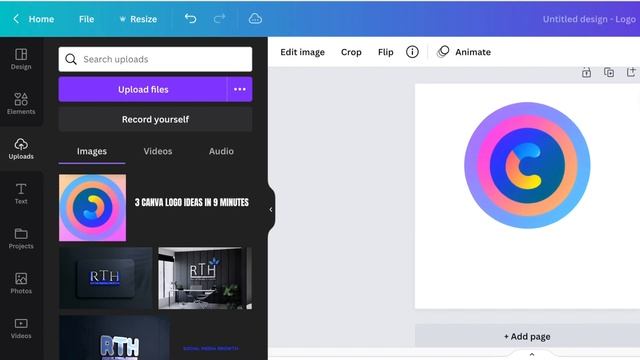Select the 3D RTH logo thumbnail
The height and width of the screenshot is (360, 640).
pos(115,338)
